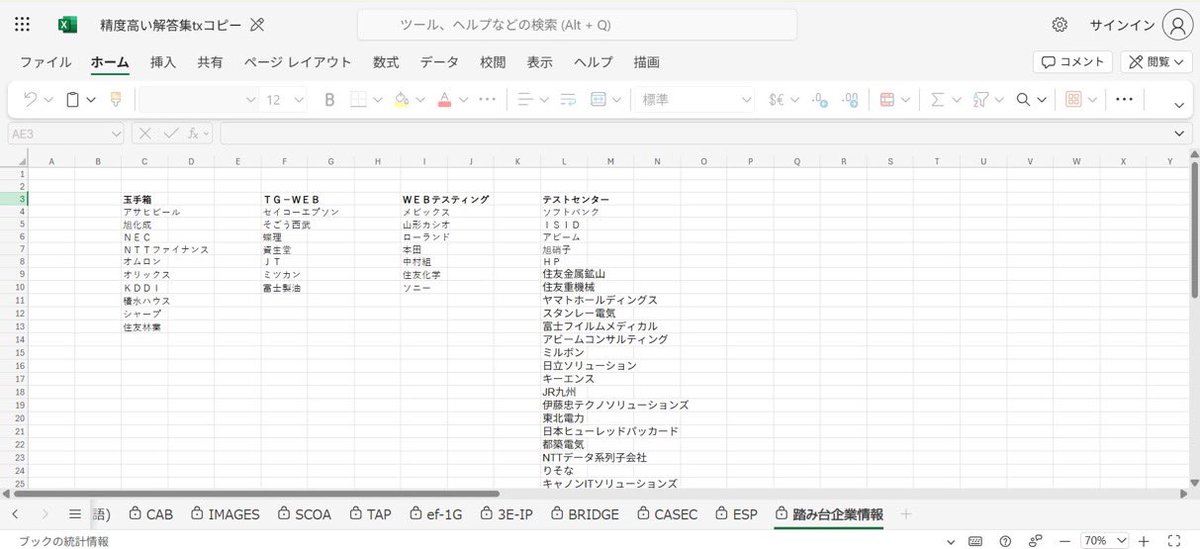This screenshot has height=549, width=1200.
Task: Open the all sheets list icon
Action: click(74, 514)
